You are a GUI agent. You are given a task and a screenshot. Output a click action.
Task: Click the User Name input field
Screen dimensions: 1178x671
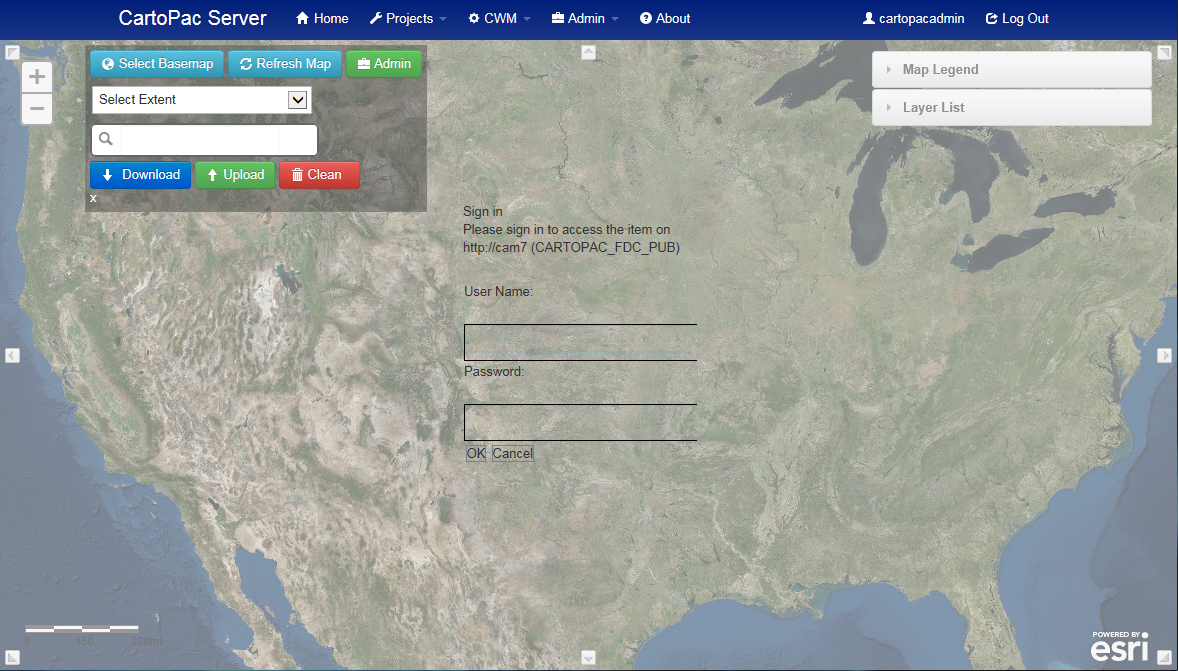tap(580, 342)
